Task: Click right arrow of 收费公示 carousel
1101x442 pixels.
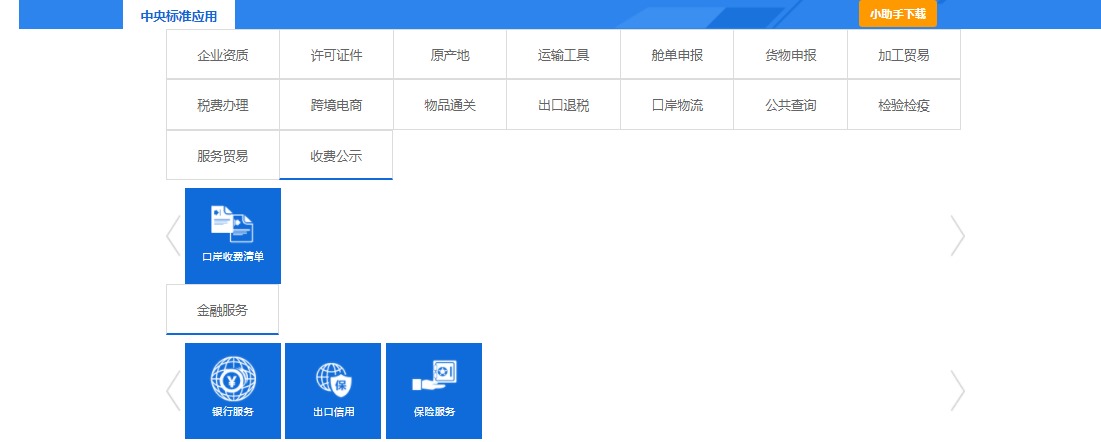Action: (x=957, y=236)
